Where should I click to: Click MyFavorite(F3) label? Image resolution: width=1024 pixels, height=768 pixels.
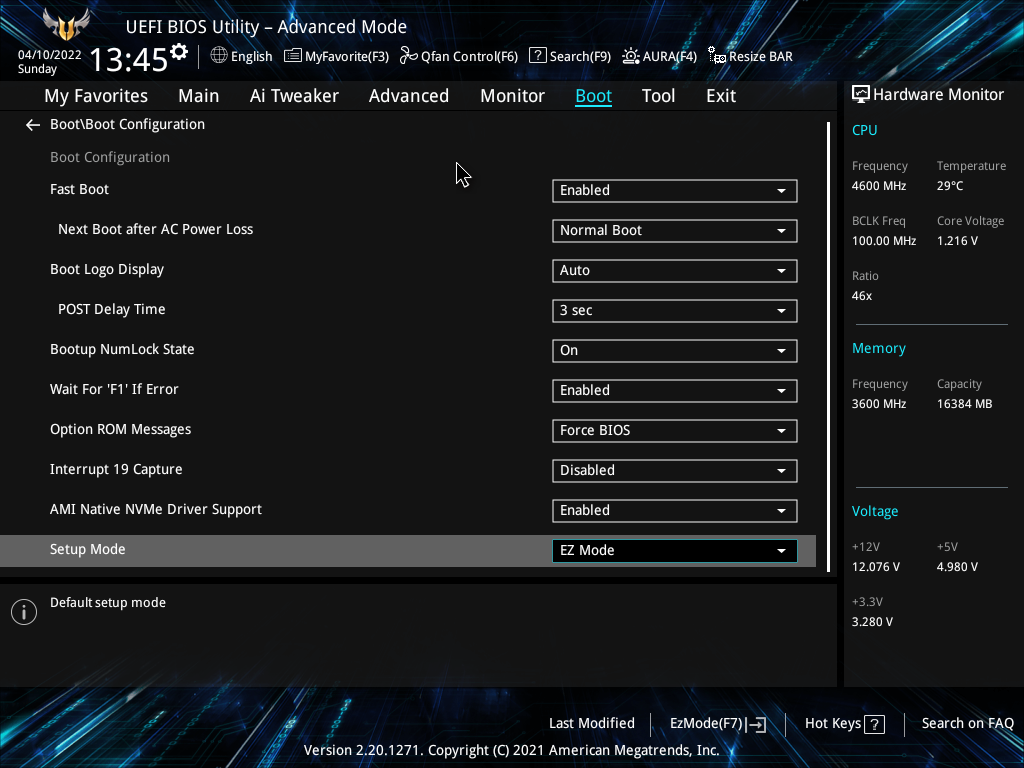pyautogui.click(x=347, y=57)
